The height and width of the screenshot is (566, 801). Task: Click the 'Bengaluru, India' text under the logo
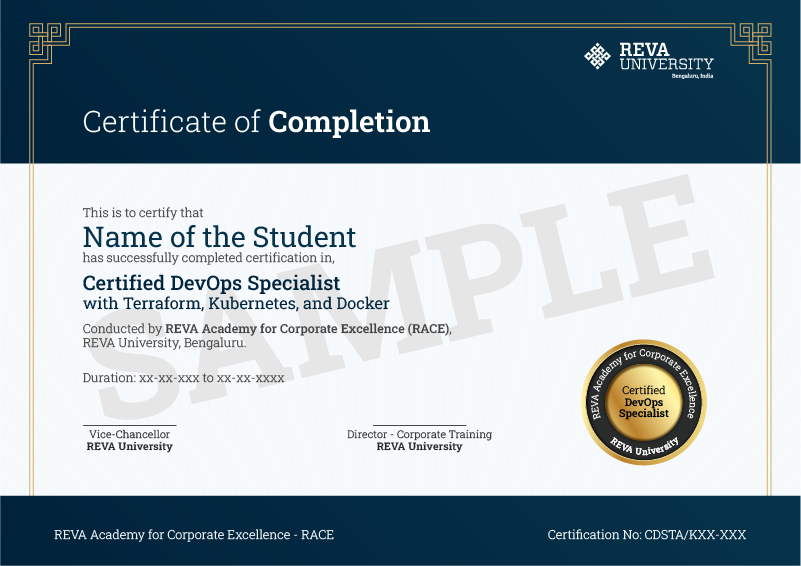[692, 76]
